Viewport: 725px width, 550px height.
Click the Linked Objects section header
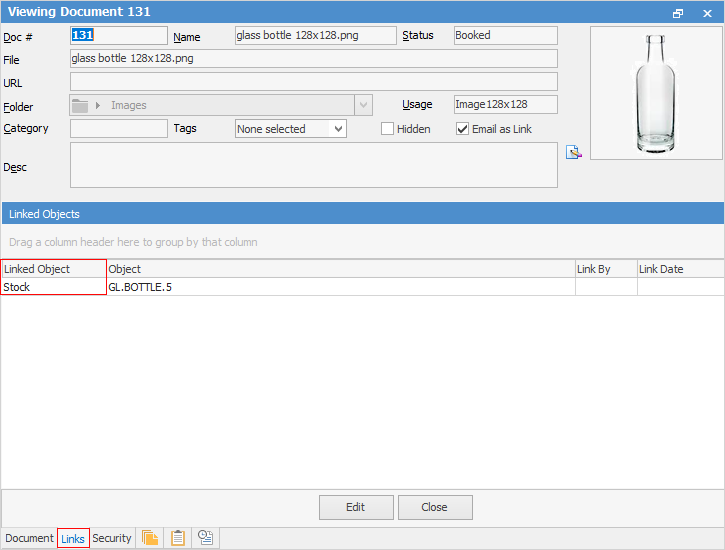click(363, 214)
